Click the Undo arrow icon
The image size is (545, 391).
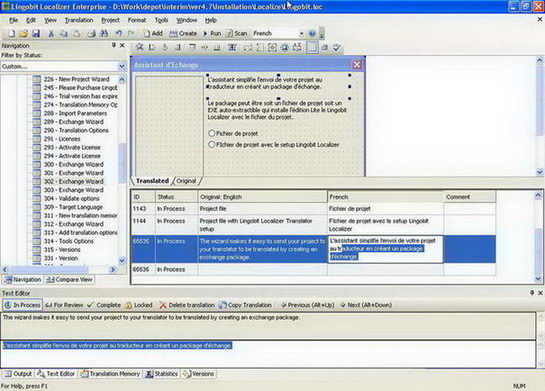[x=119, y=33]
